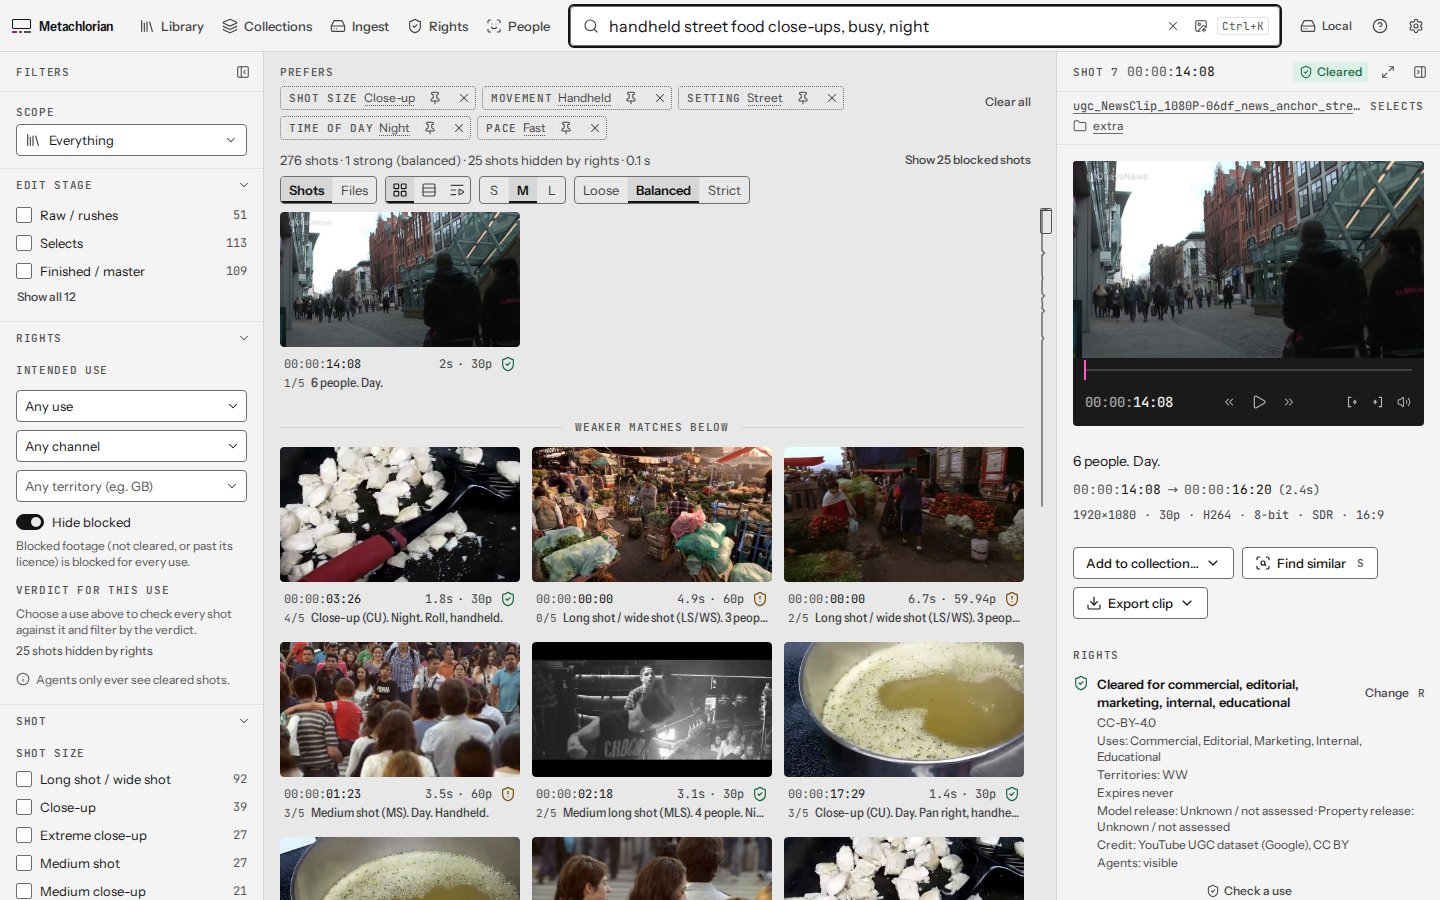This screenshot has height=900, width=1440.
Task: Step backward in the preview player
Action: [1230, 402]
